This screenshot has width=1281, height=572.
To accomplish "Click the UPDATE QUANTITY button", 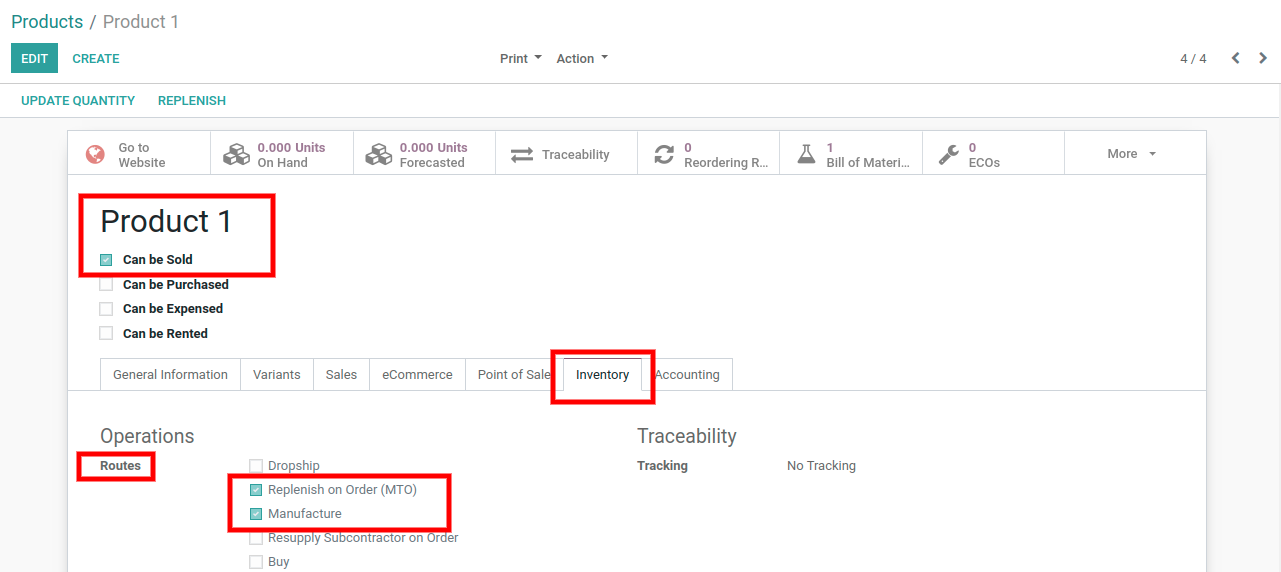I will (x=78, y=101).
